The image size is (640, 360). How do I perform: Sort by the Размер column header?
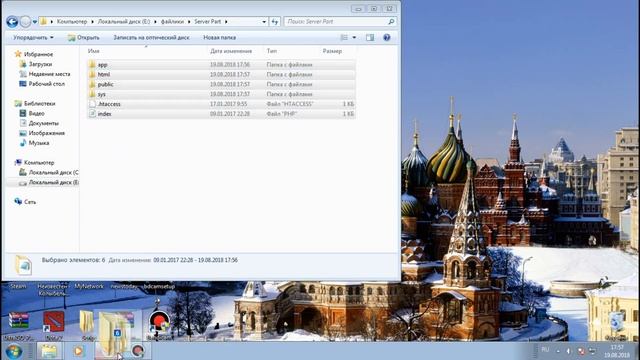(332, 51)
